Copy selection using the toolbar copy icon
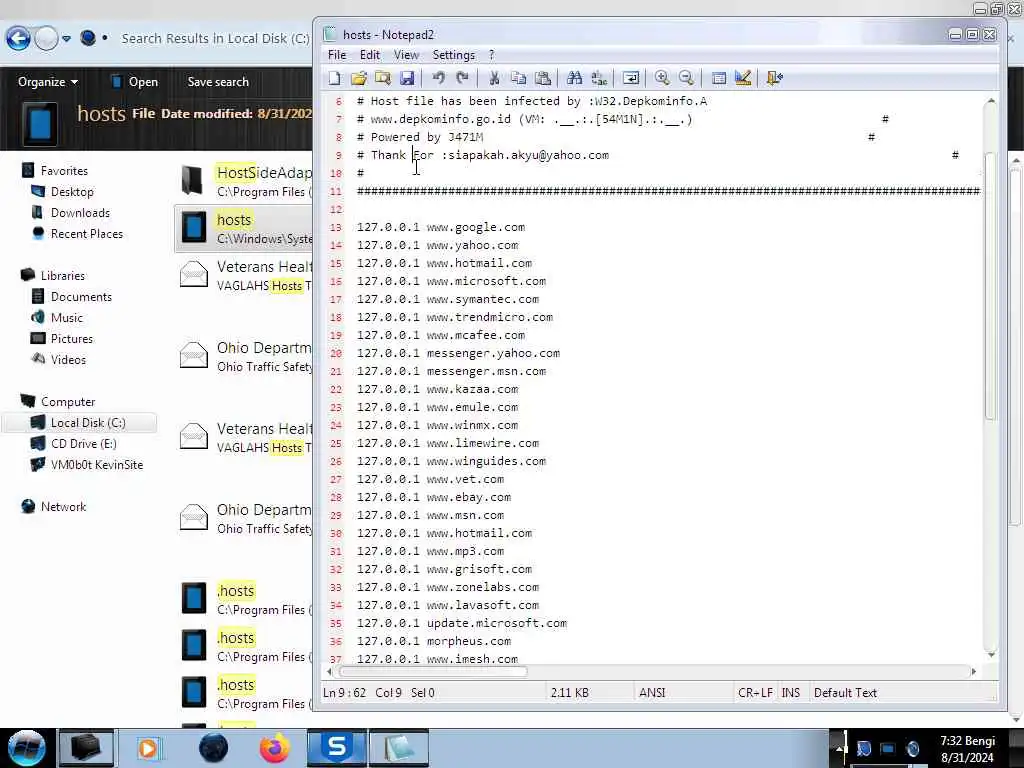The height and width of the screenshot is (768, 1024). (519, 78)
